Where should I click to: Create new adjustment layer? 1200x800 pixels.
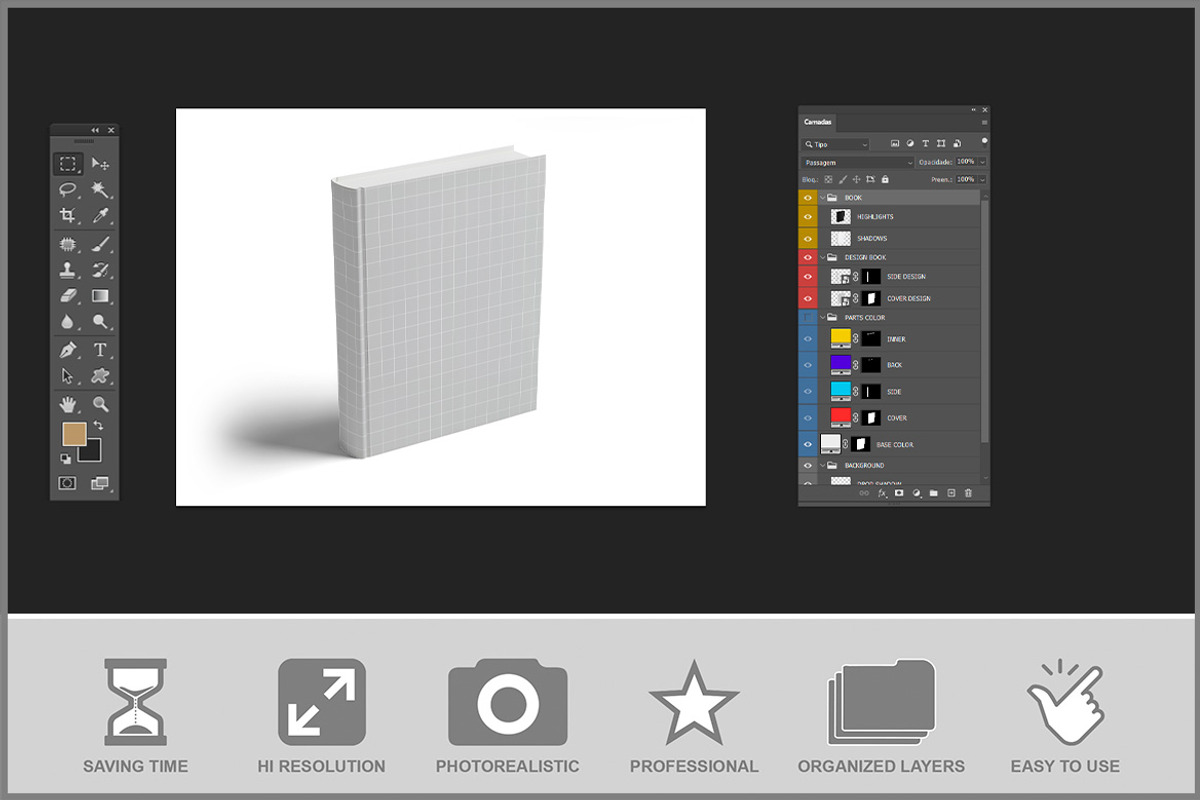pyautogui.click(x=917, y=493)
